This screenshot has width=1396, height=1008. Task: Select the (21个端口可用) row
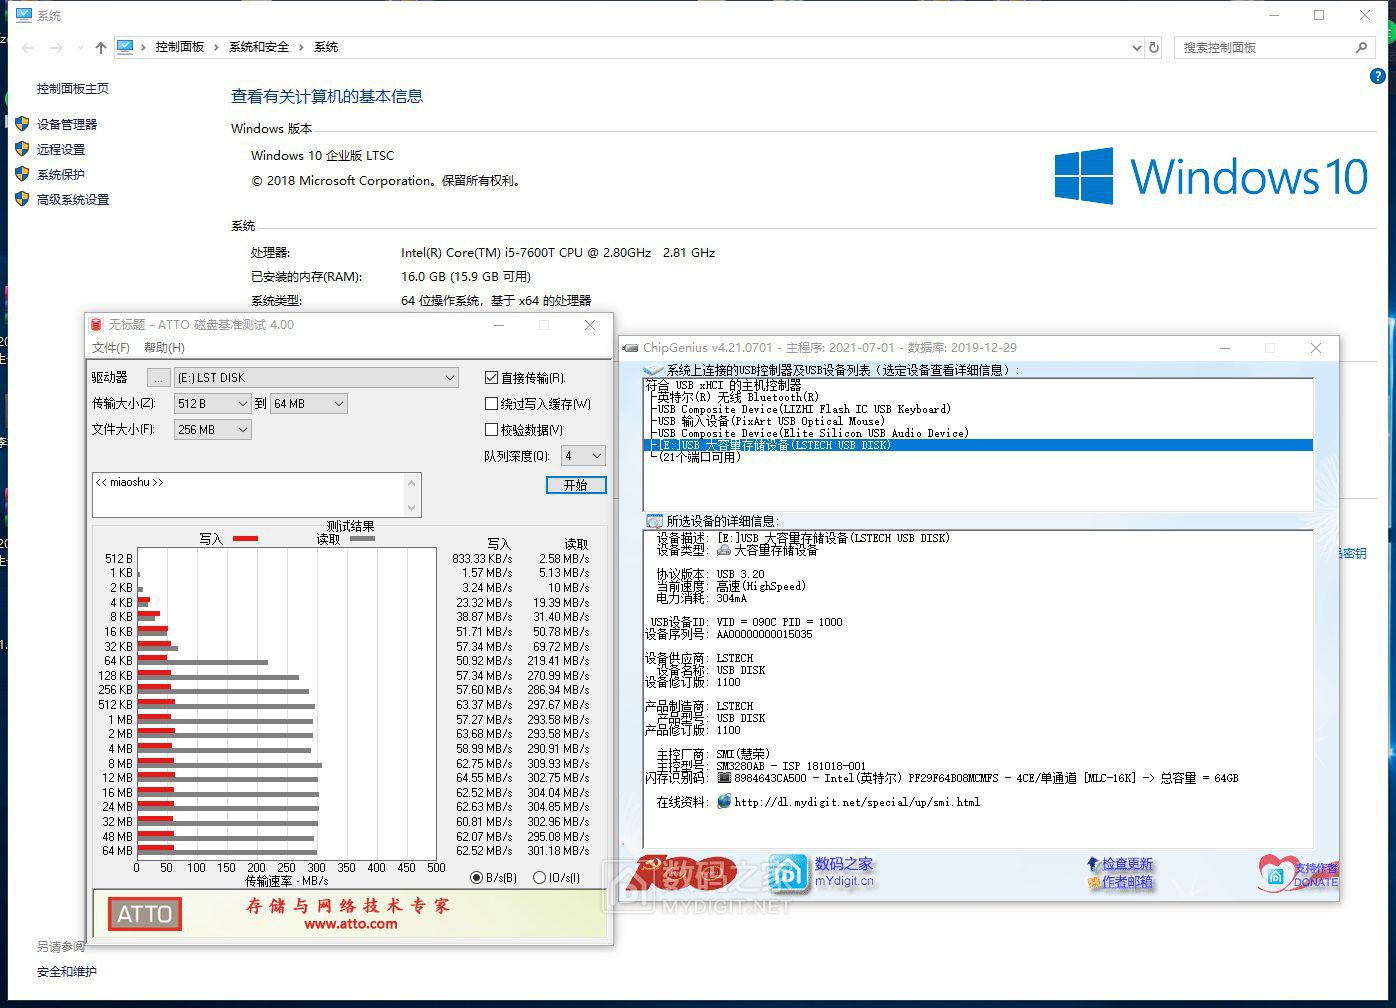[699, 457]
